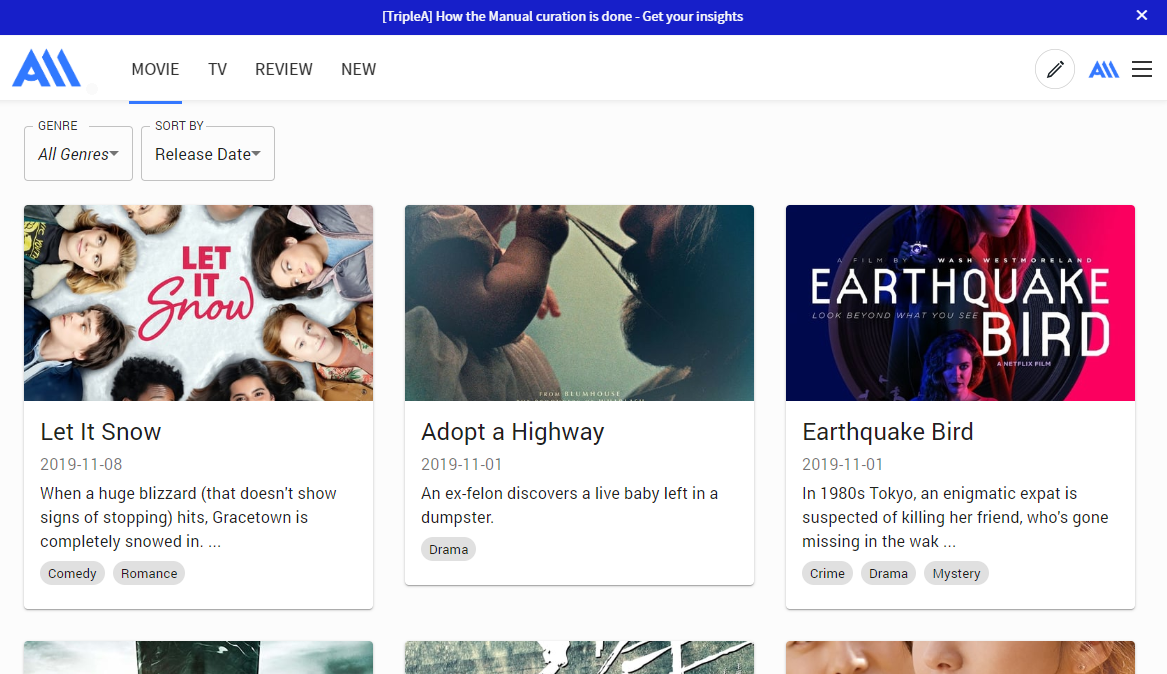This screenshot has width=1167, height=674.
Task: Open the Earthquake Bird poster
Action: pyautogui.click(x=960, y=303)
